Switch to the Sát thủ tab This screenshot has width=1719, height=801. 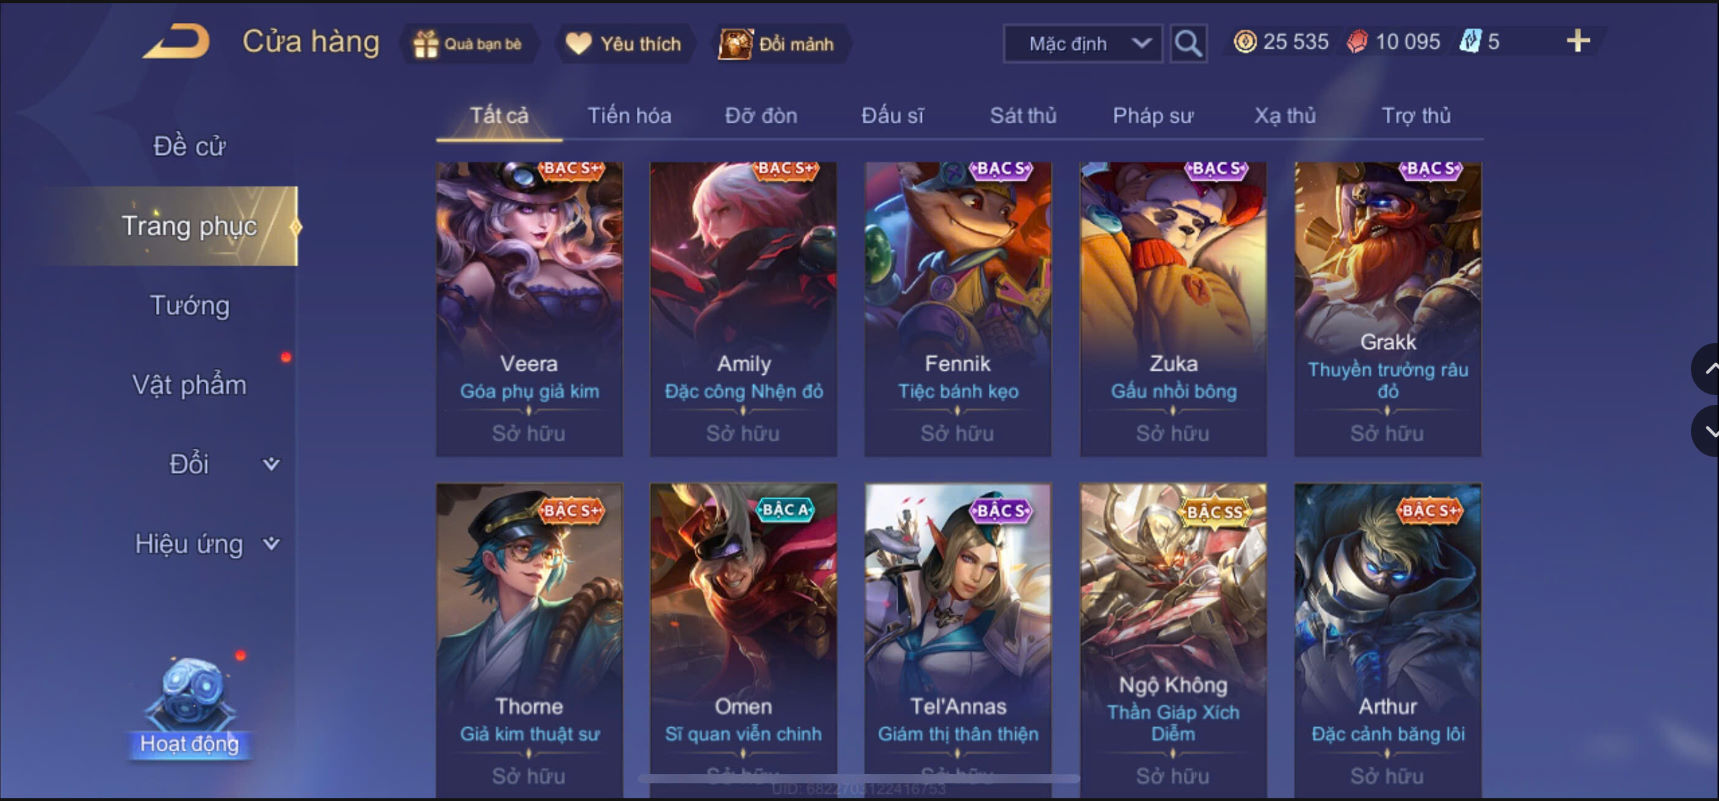click(1023, 115)
